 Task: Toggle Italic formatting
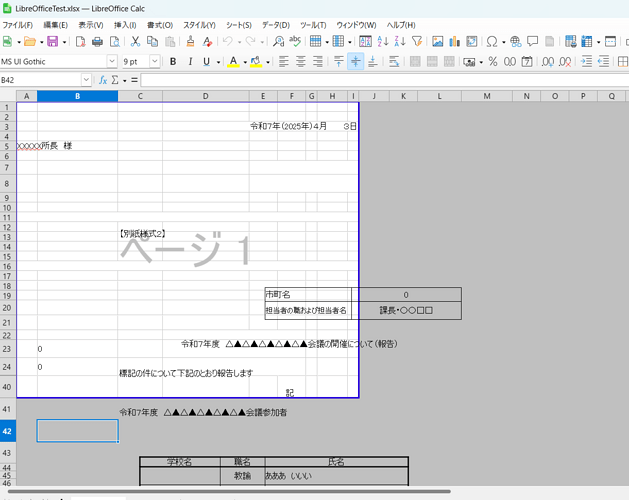(190, 61)
